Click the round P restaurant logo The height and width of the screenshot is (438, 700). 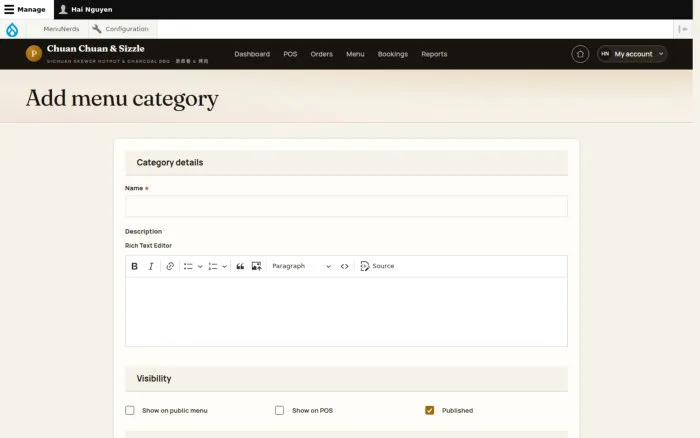coord(34,54)
